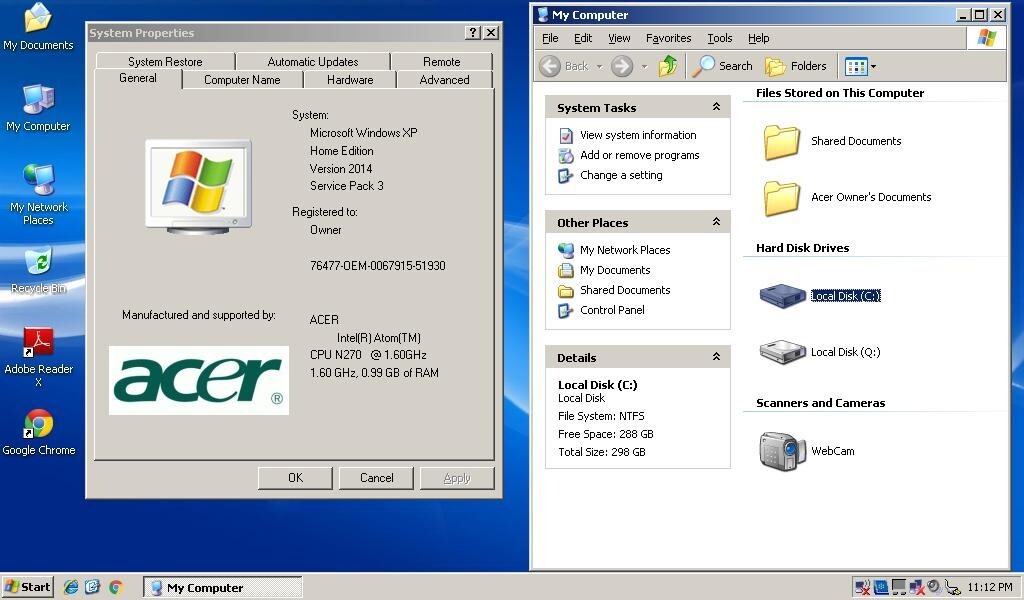The width and height of the screenshot is (1024, 600).
Task: Click the first system tray network icon
Action: pyautogui.click(x=862, y=588)
